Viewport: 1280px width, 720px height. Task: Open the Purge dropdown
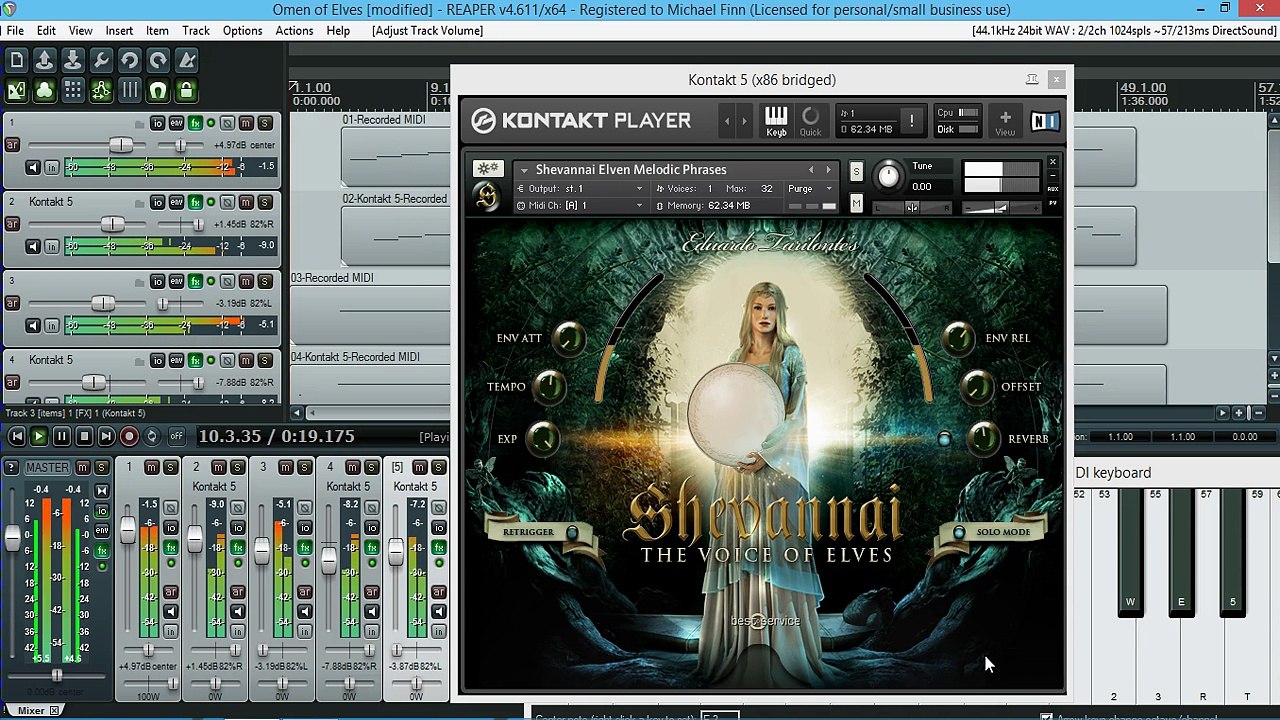[809, 189]
